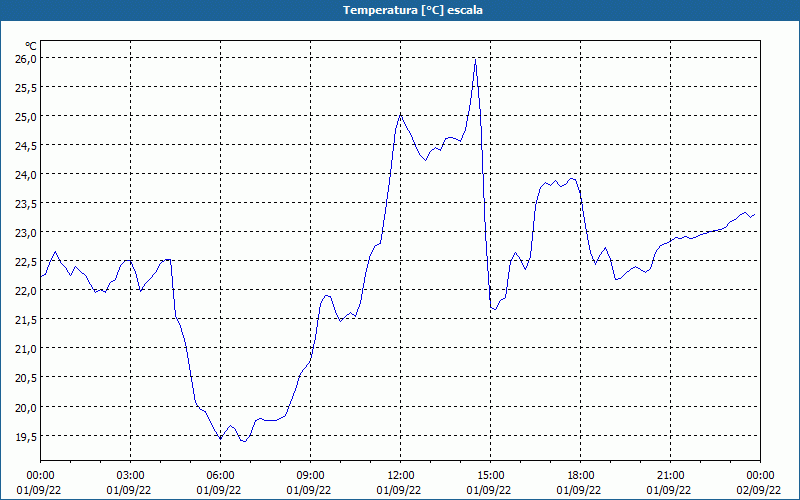Click the 21,0 y-axis label
Viewport: 800px width, 500px height.
[x=27, y=349]
